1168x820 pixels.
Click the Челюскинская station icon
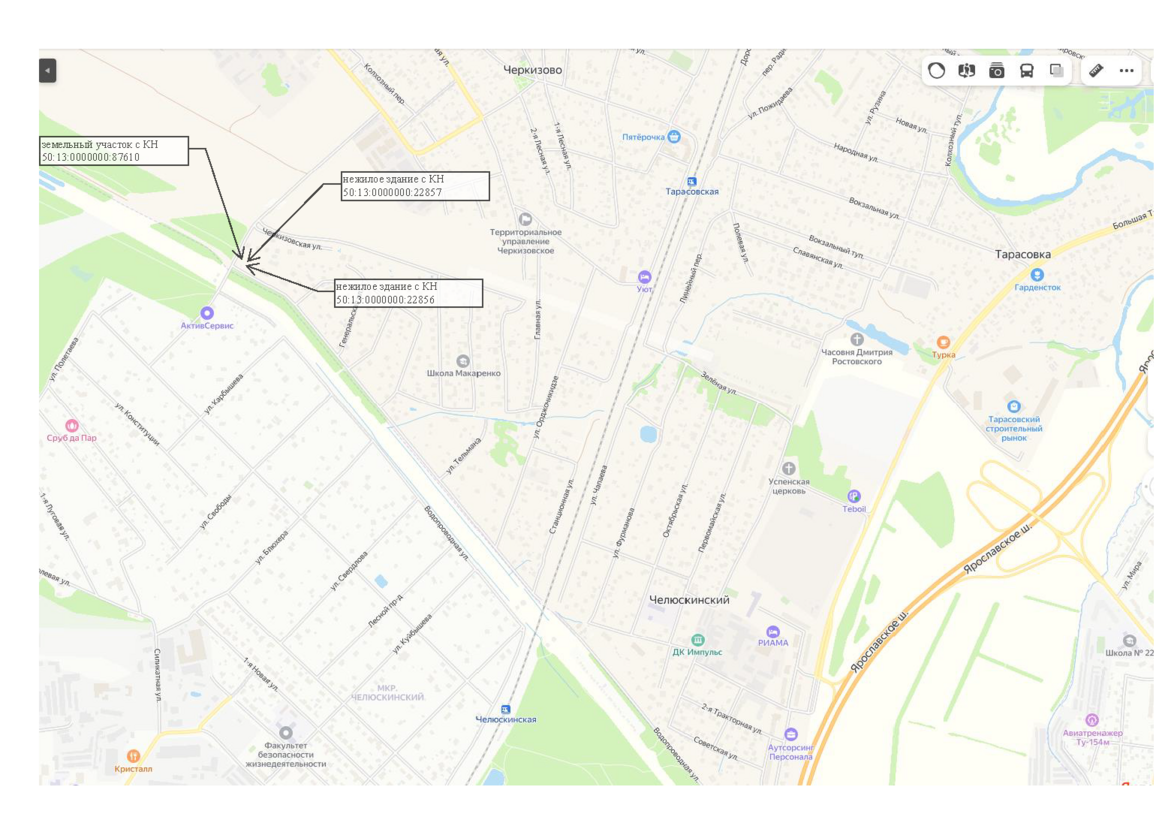point(505,709)
